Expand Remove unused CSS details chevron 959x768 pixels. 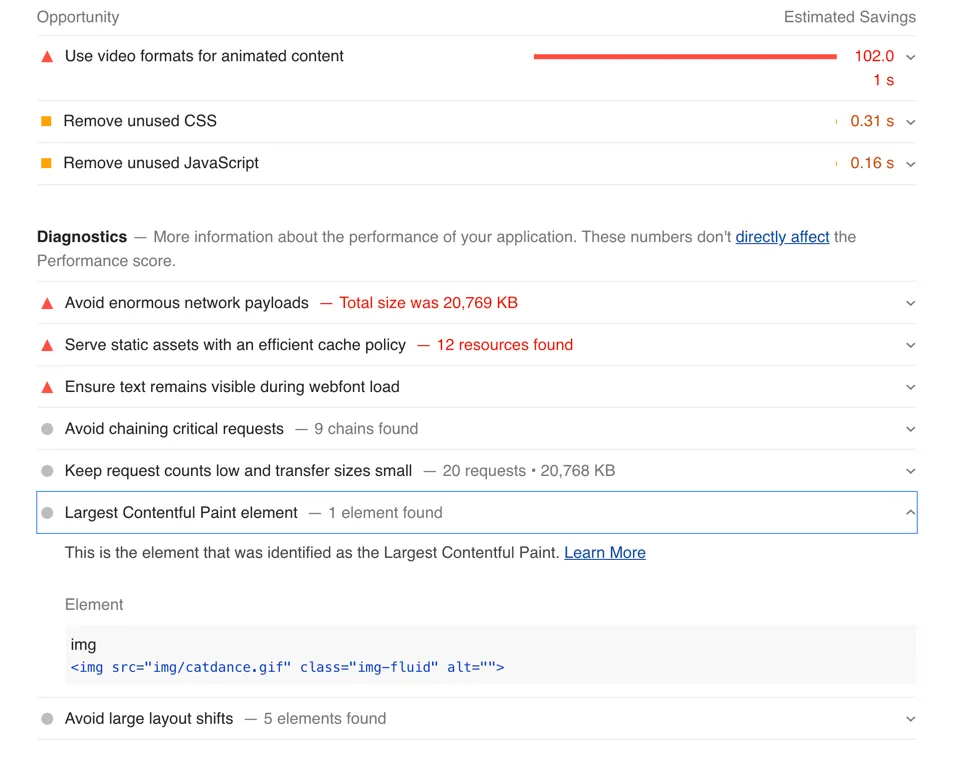click(910, 122)
